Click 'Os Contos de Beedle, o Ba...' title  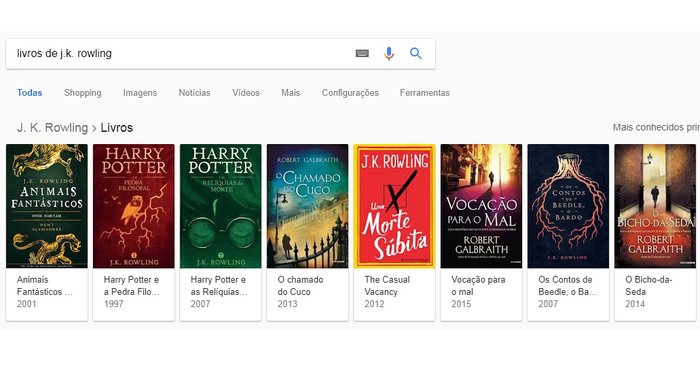(x=567, y=286)
